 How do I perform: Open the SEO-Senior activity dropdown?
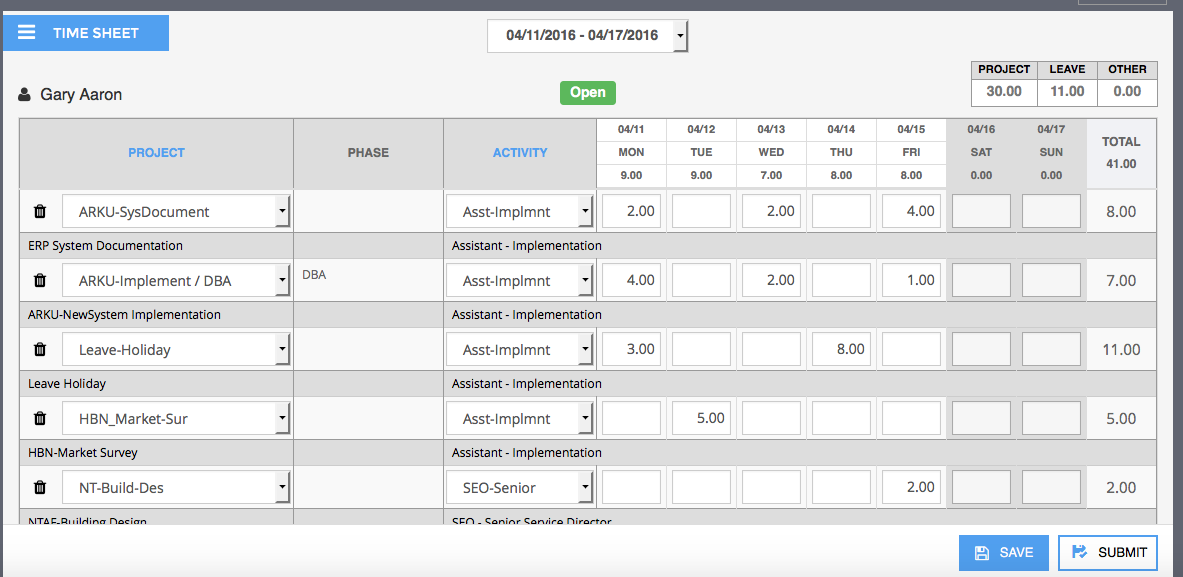[x=585, y=488]
